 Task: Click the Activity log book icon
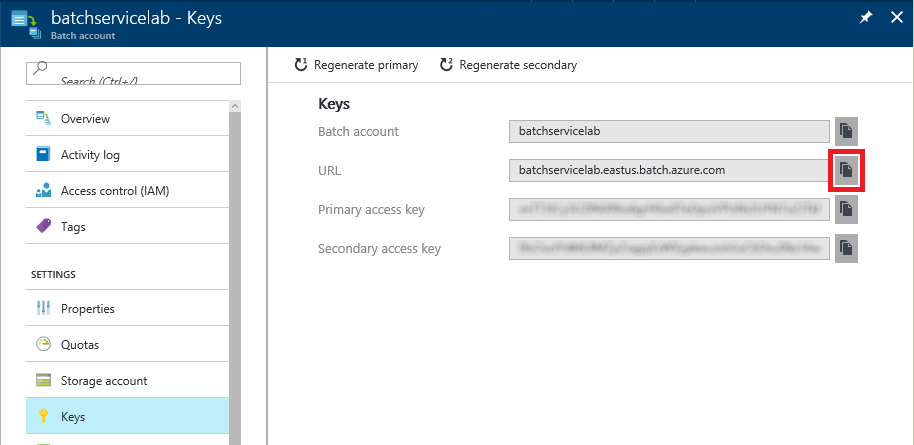point(44,155)
